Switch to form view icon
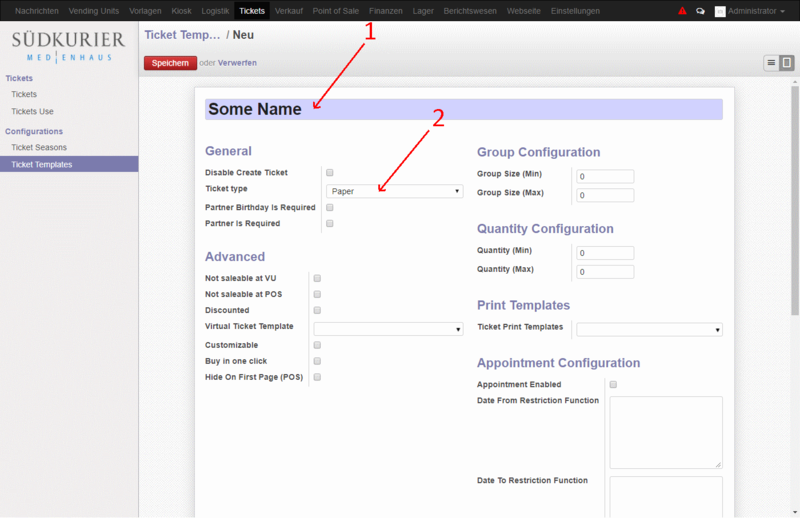The width and height of the screenshot is (800, 518). [x=787, y=63]
